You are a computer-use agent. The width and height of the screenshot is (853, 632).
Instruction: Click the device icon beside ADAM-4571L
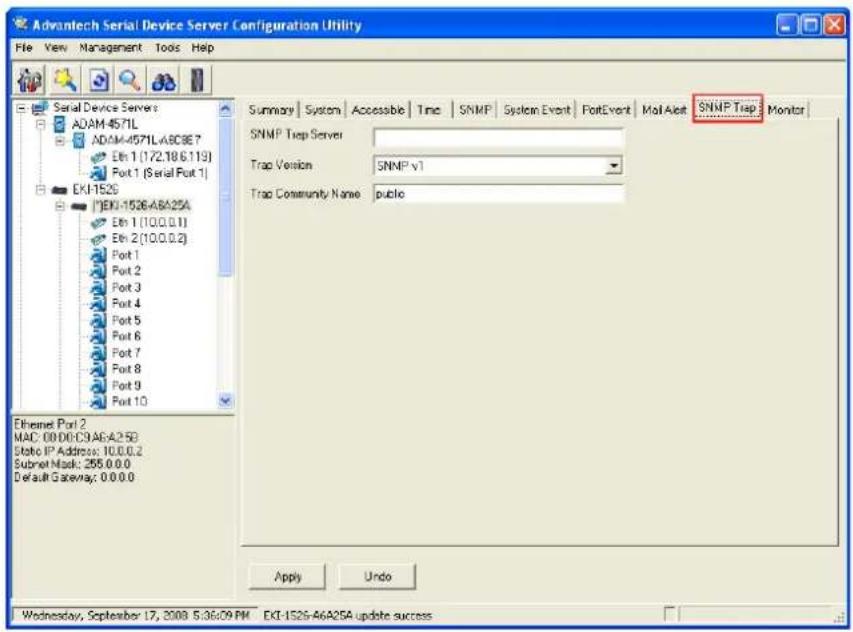[59, 124]
